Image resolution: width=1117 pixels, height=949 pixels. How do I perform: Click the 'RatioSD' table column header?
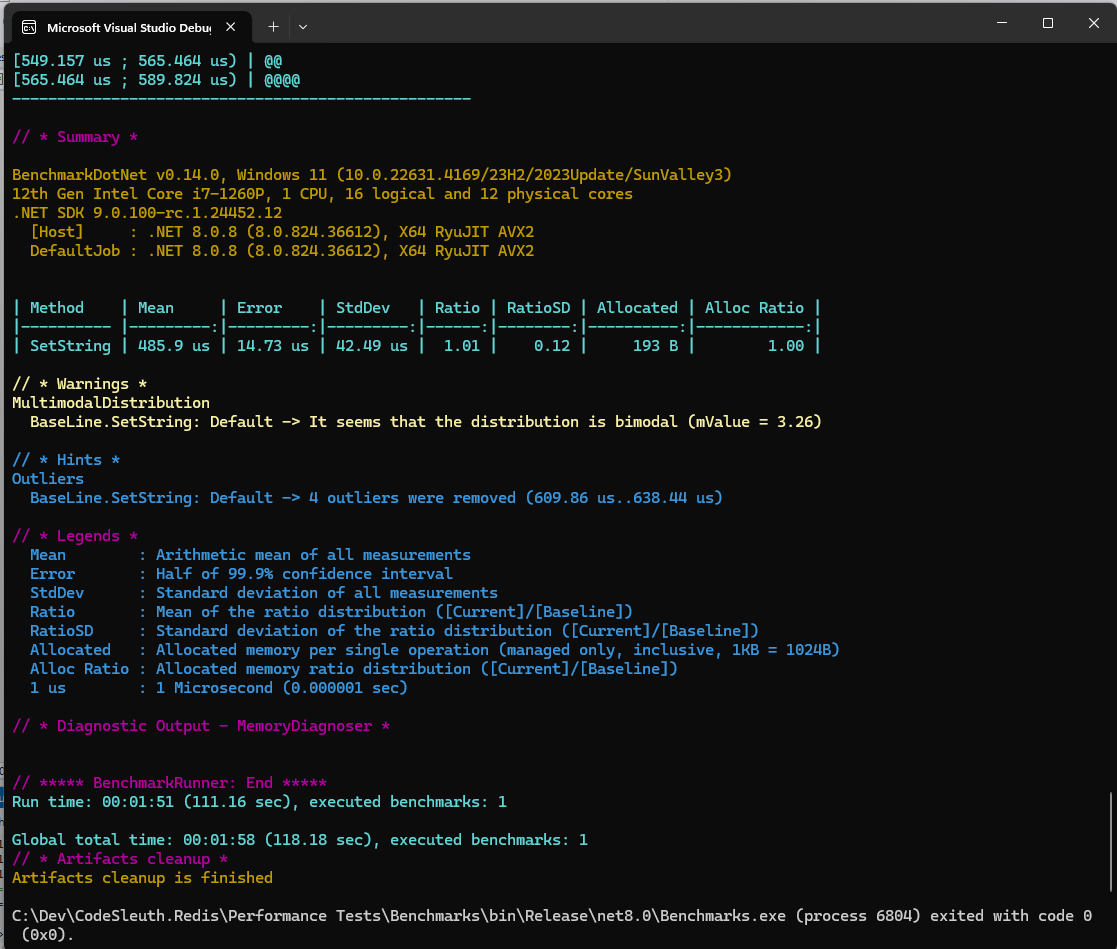tap(539, 308)
